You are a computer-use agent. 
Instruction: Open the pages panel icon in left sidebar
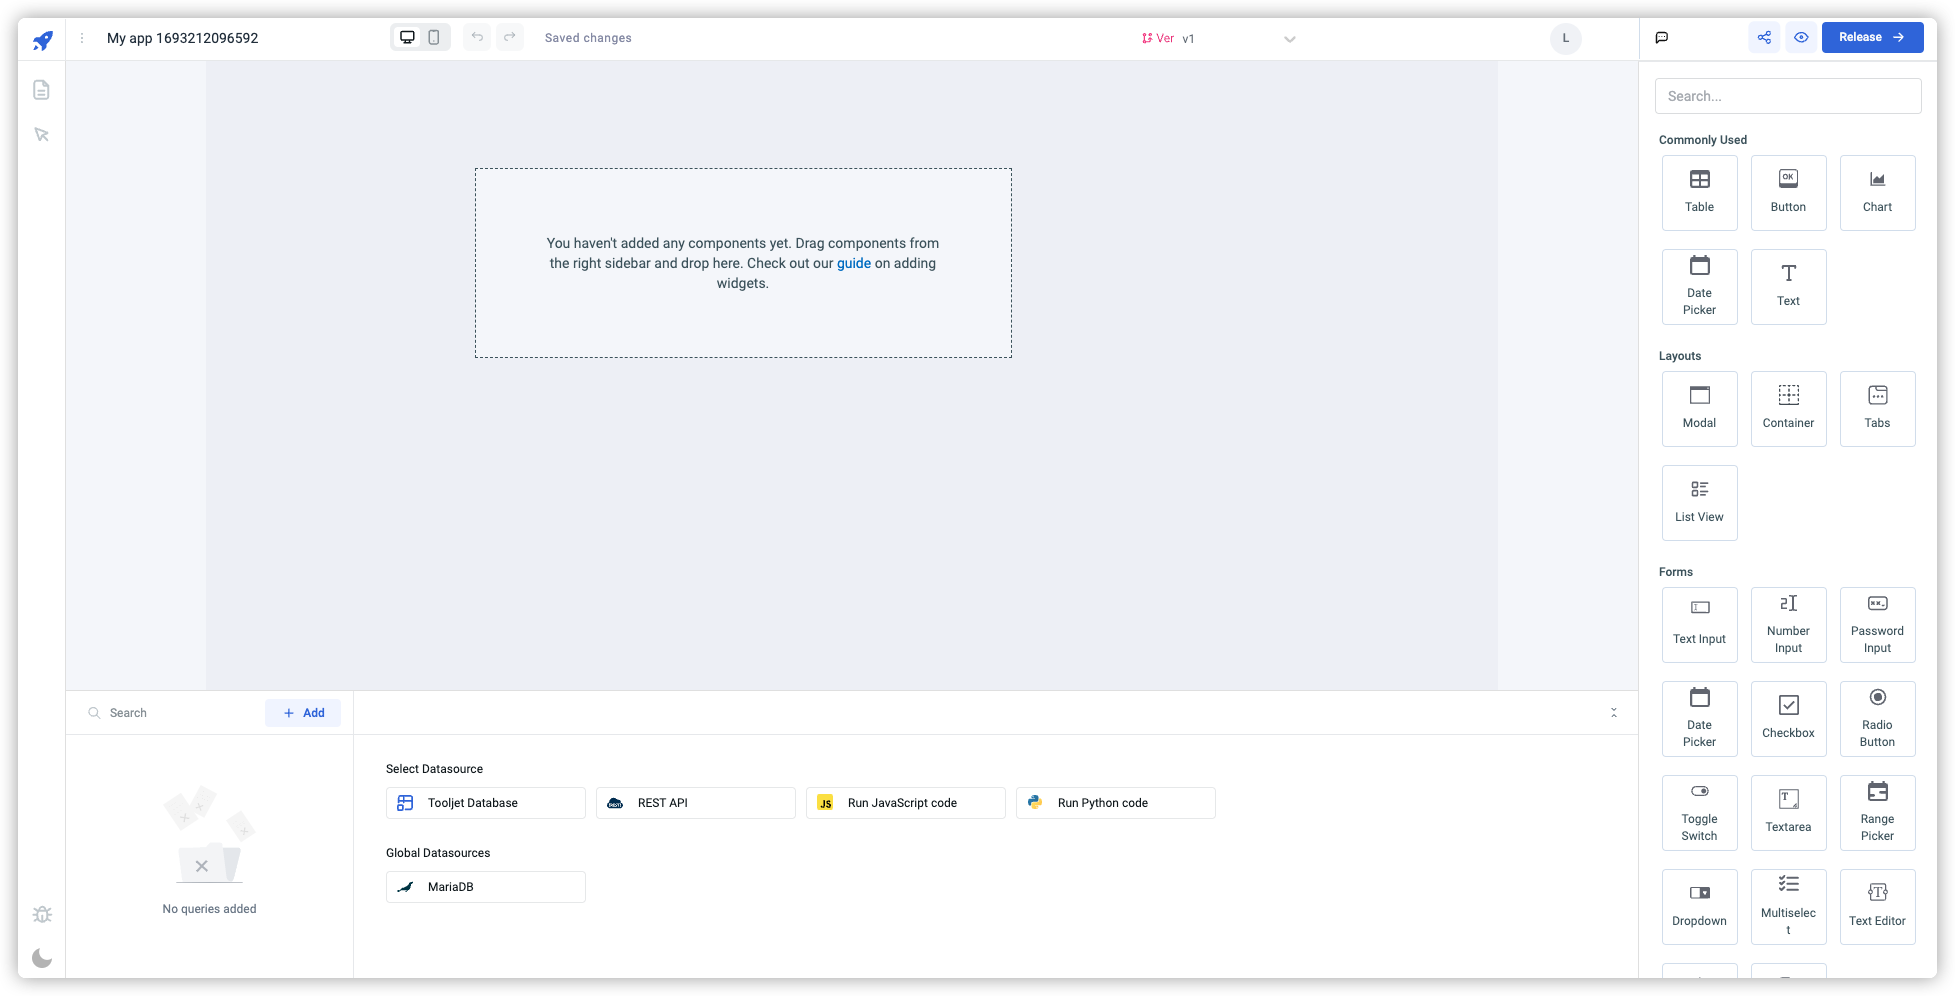coord(41,90)
